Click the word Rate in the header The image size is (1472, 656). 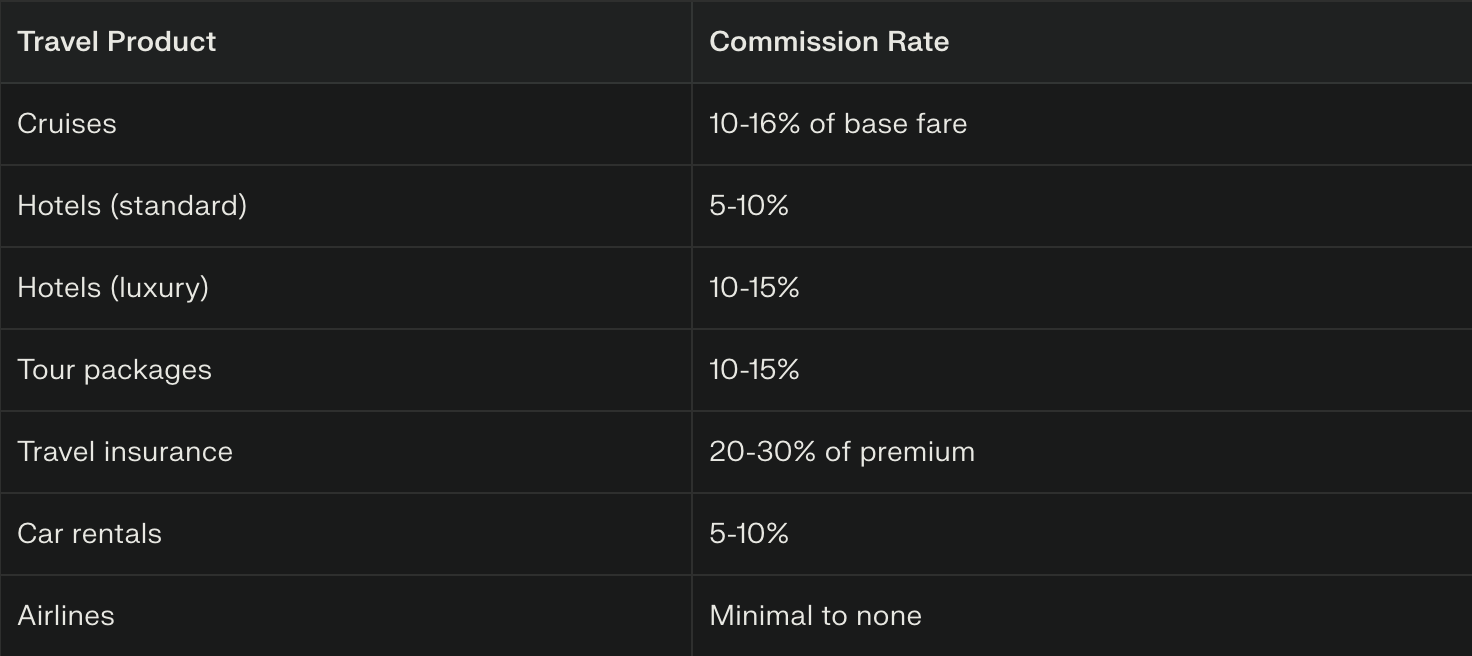[x=917, y=41]
